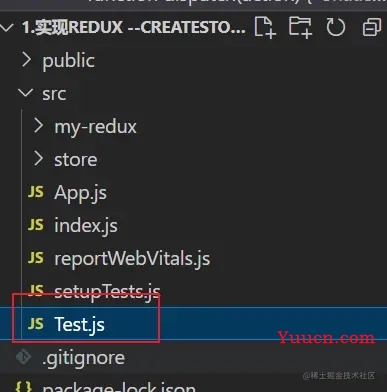The image size is (387, 392).
Task: Click the git icon beside .gitignore
Action: click(x=24, y=357)
